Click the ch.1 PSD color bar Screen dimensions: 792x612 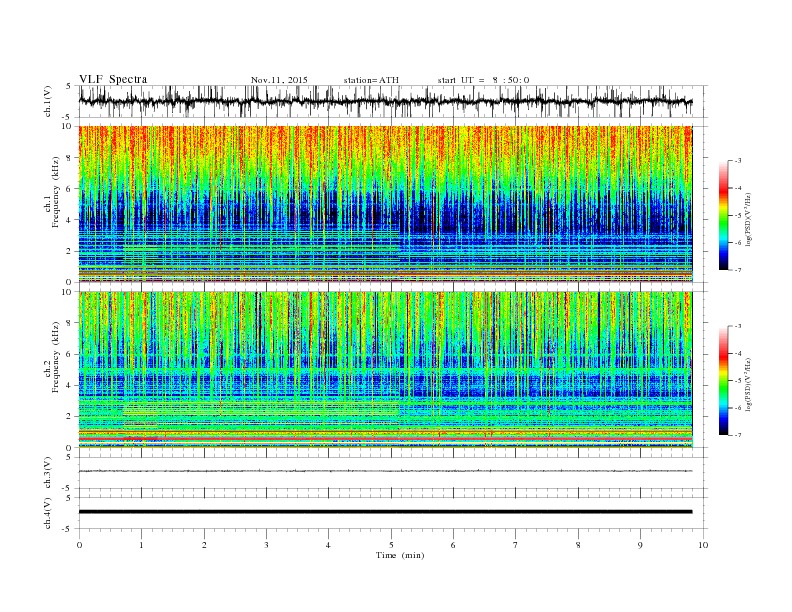[723, 215]
